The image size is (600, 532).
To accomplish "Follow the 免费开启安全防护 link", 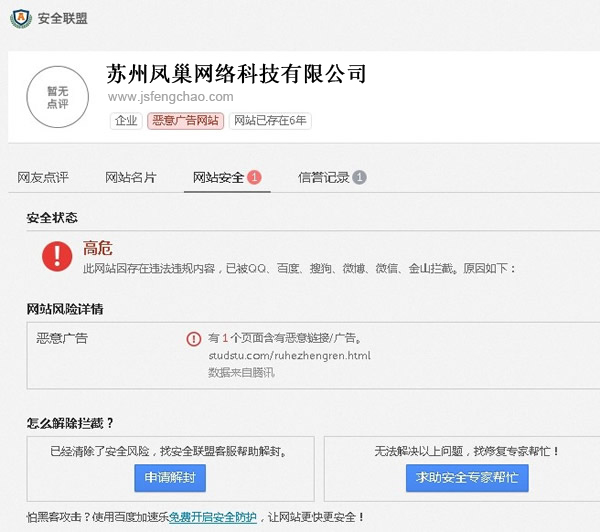I will point(212,517).
